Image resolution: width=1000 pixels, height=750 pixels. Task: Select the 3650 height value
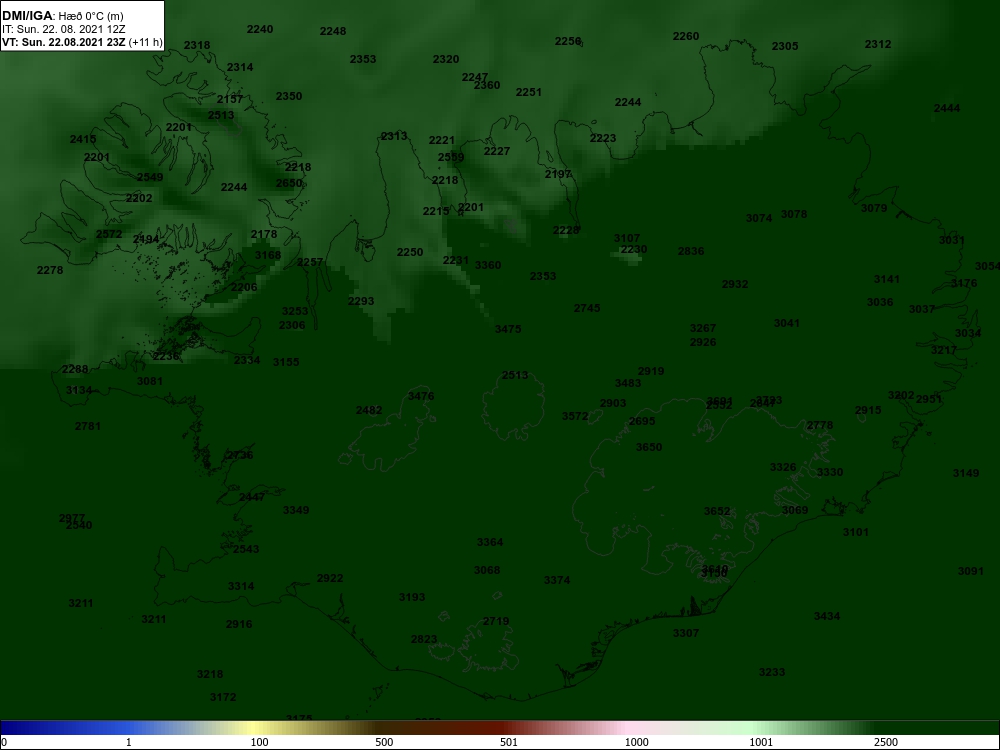click(649, 447)
